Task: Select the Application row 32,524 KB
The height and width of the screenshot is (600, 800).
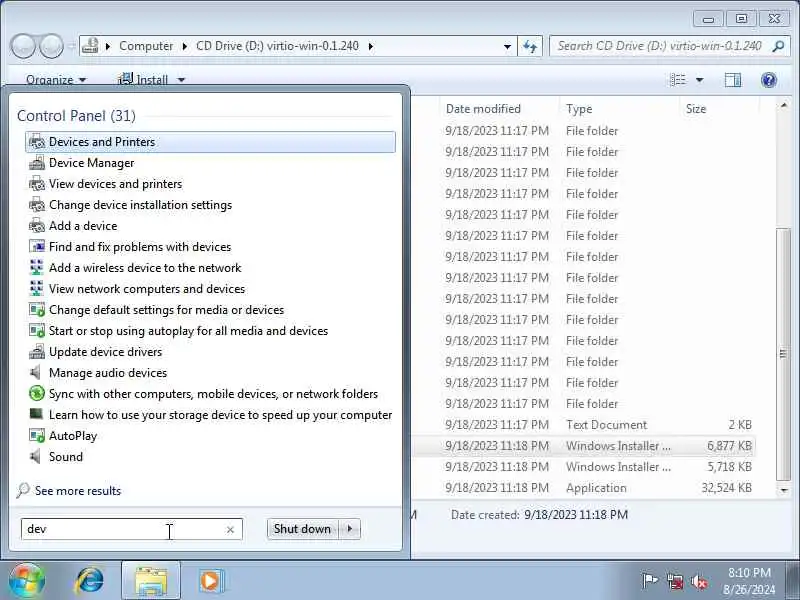Action: (583, 487)
